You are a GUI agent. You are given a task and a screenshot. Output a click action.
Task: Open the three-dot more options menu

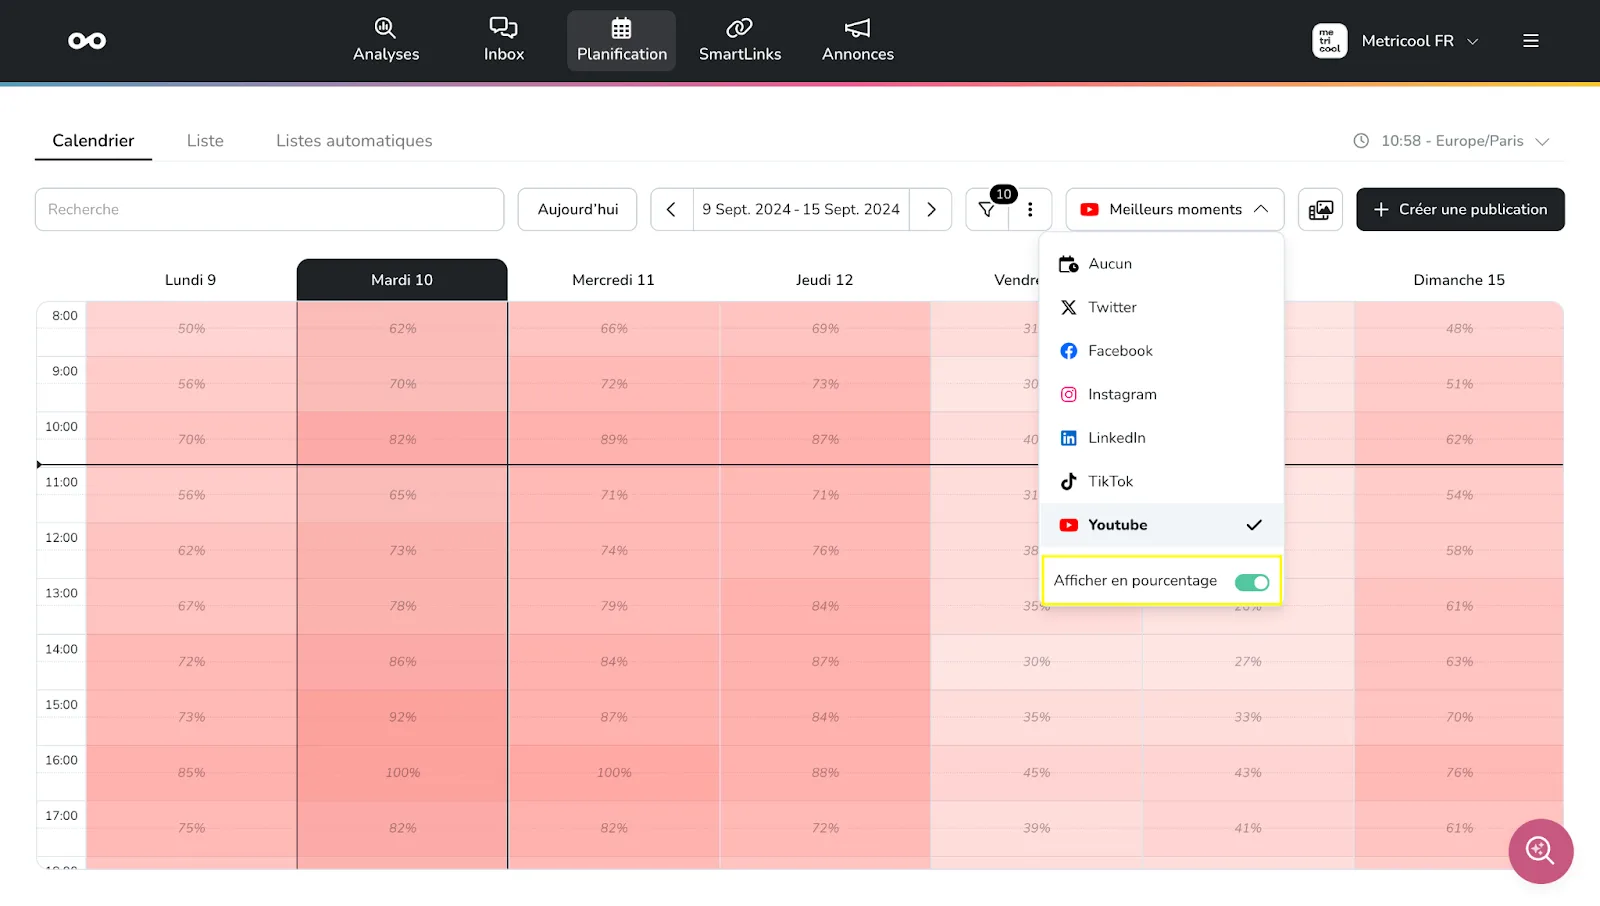click(x=1030, y=210)
